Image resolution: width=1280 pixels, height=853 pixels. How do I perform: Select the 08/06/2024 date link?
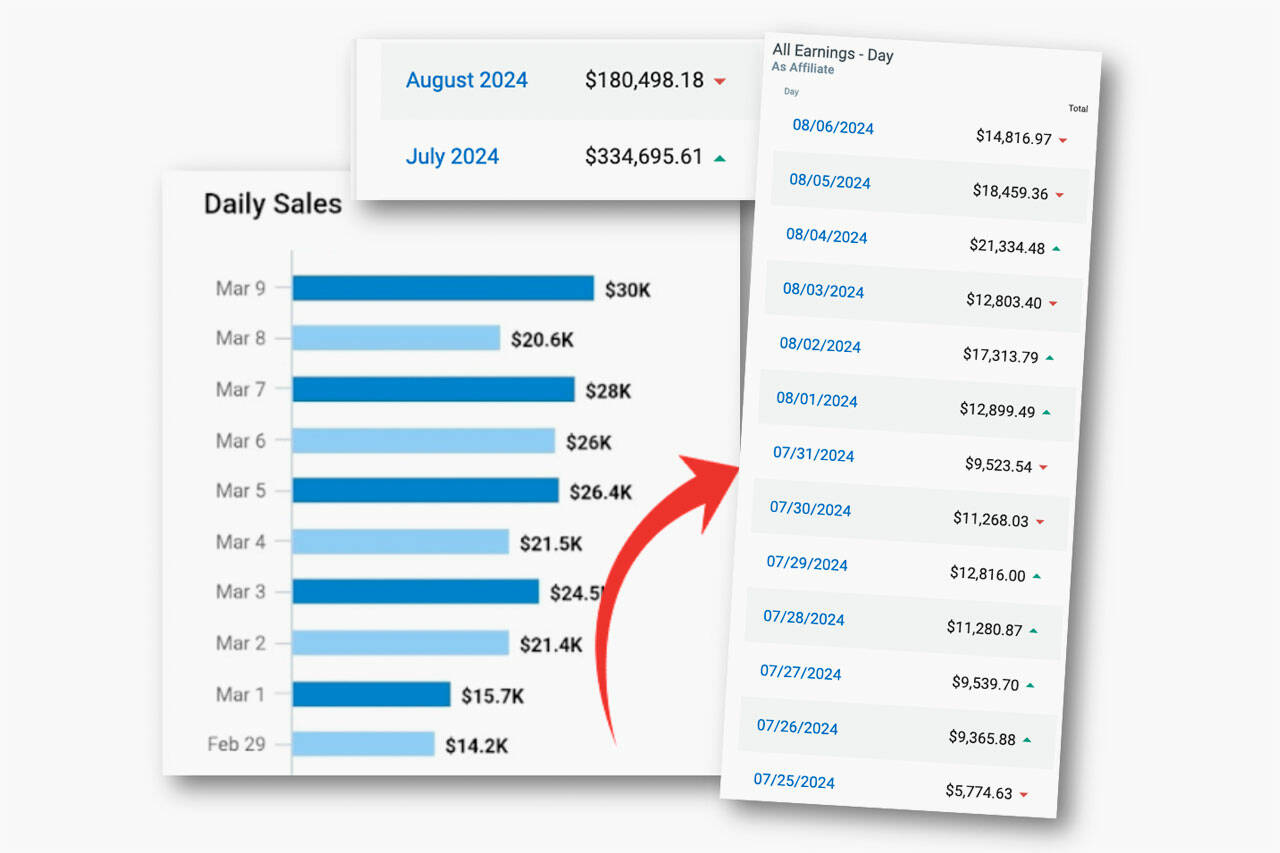coord(833,127)
